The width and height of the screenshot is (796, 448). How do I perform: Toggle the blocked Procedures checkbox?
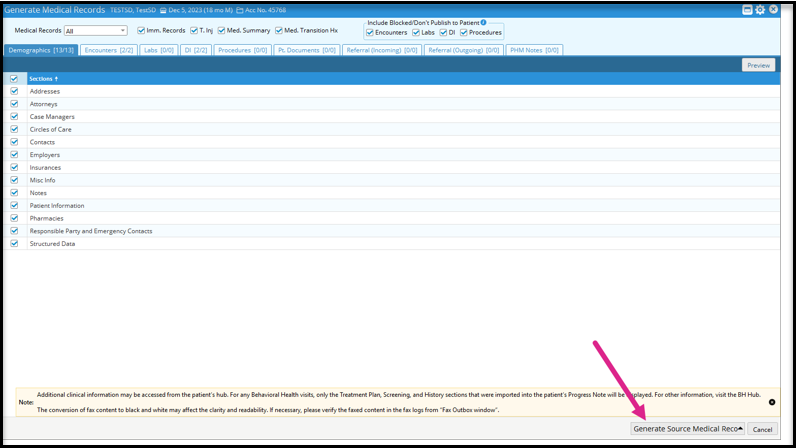pyautogui.click(x=463, y=33)
